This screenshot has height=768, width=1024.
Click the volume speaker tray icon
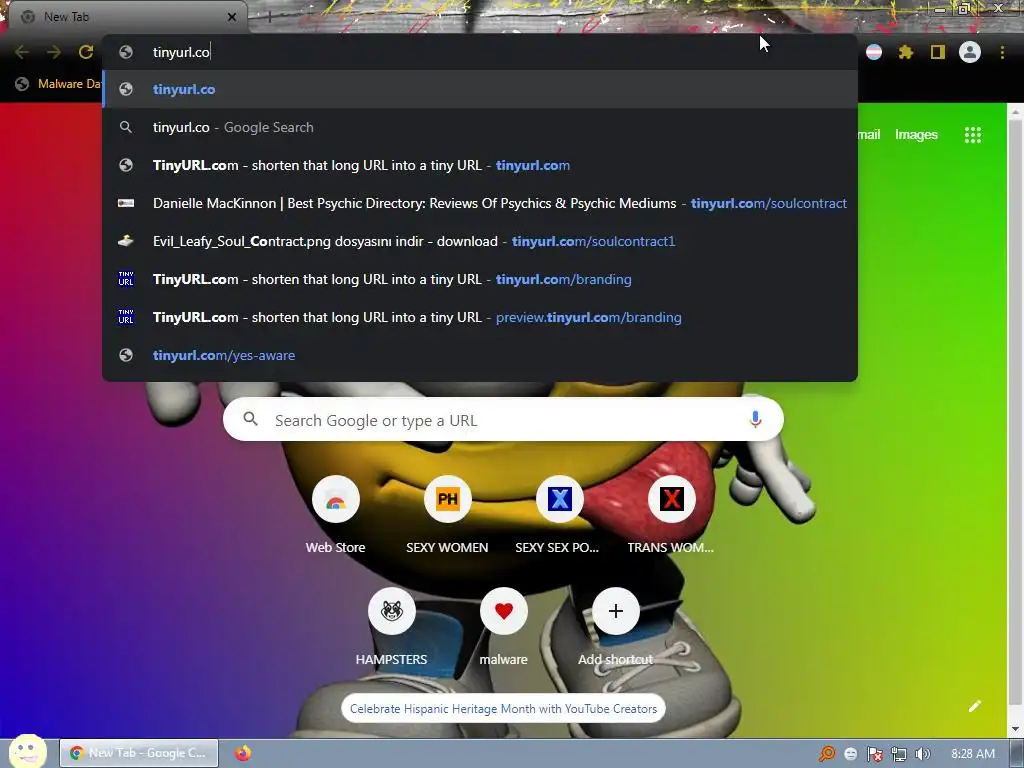point(922,754)
